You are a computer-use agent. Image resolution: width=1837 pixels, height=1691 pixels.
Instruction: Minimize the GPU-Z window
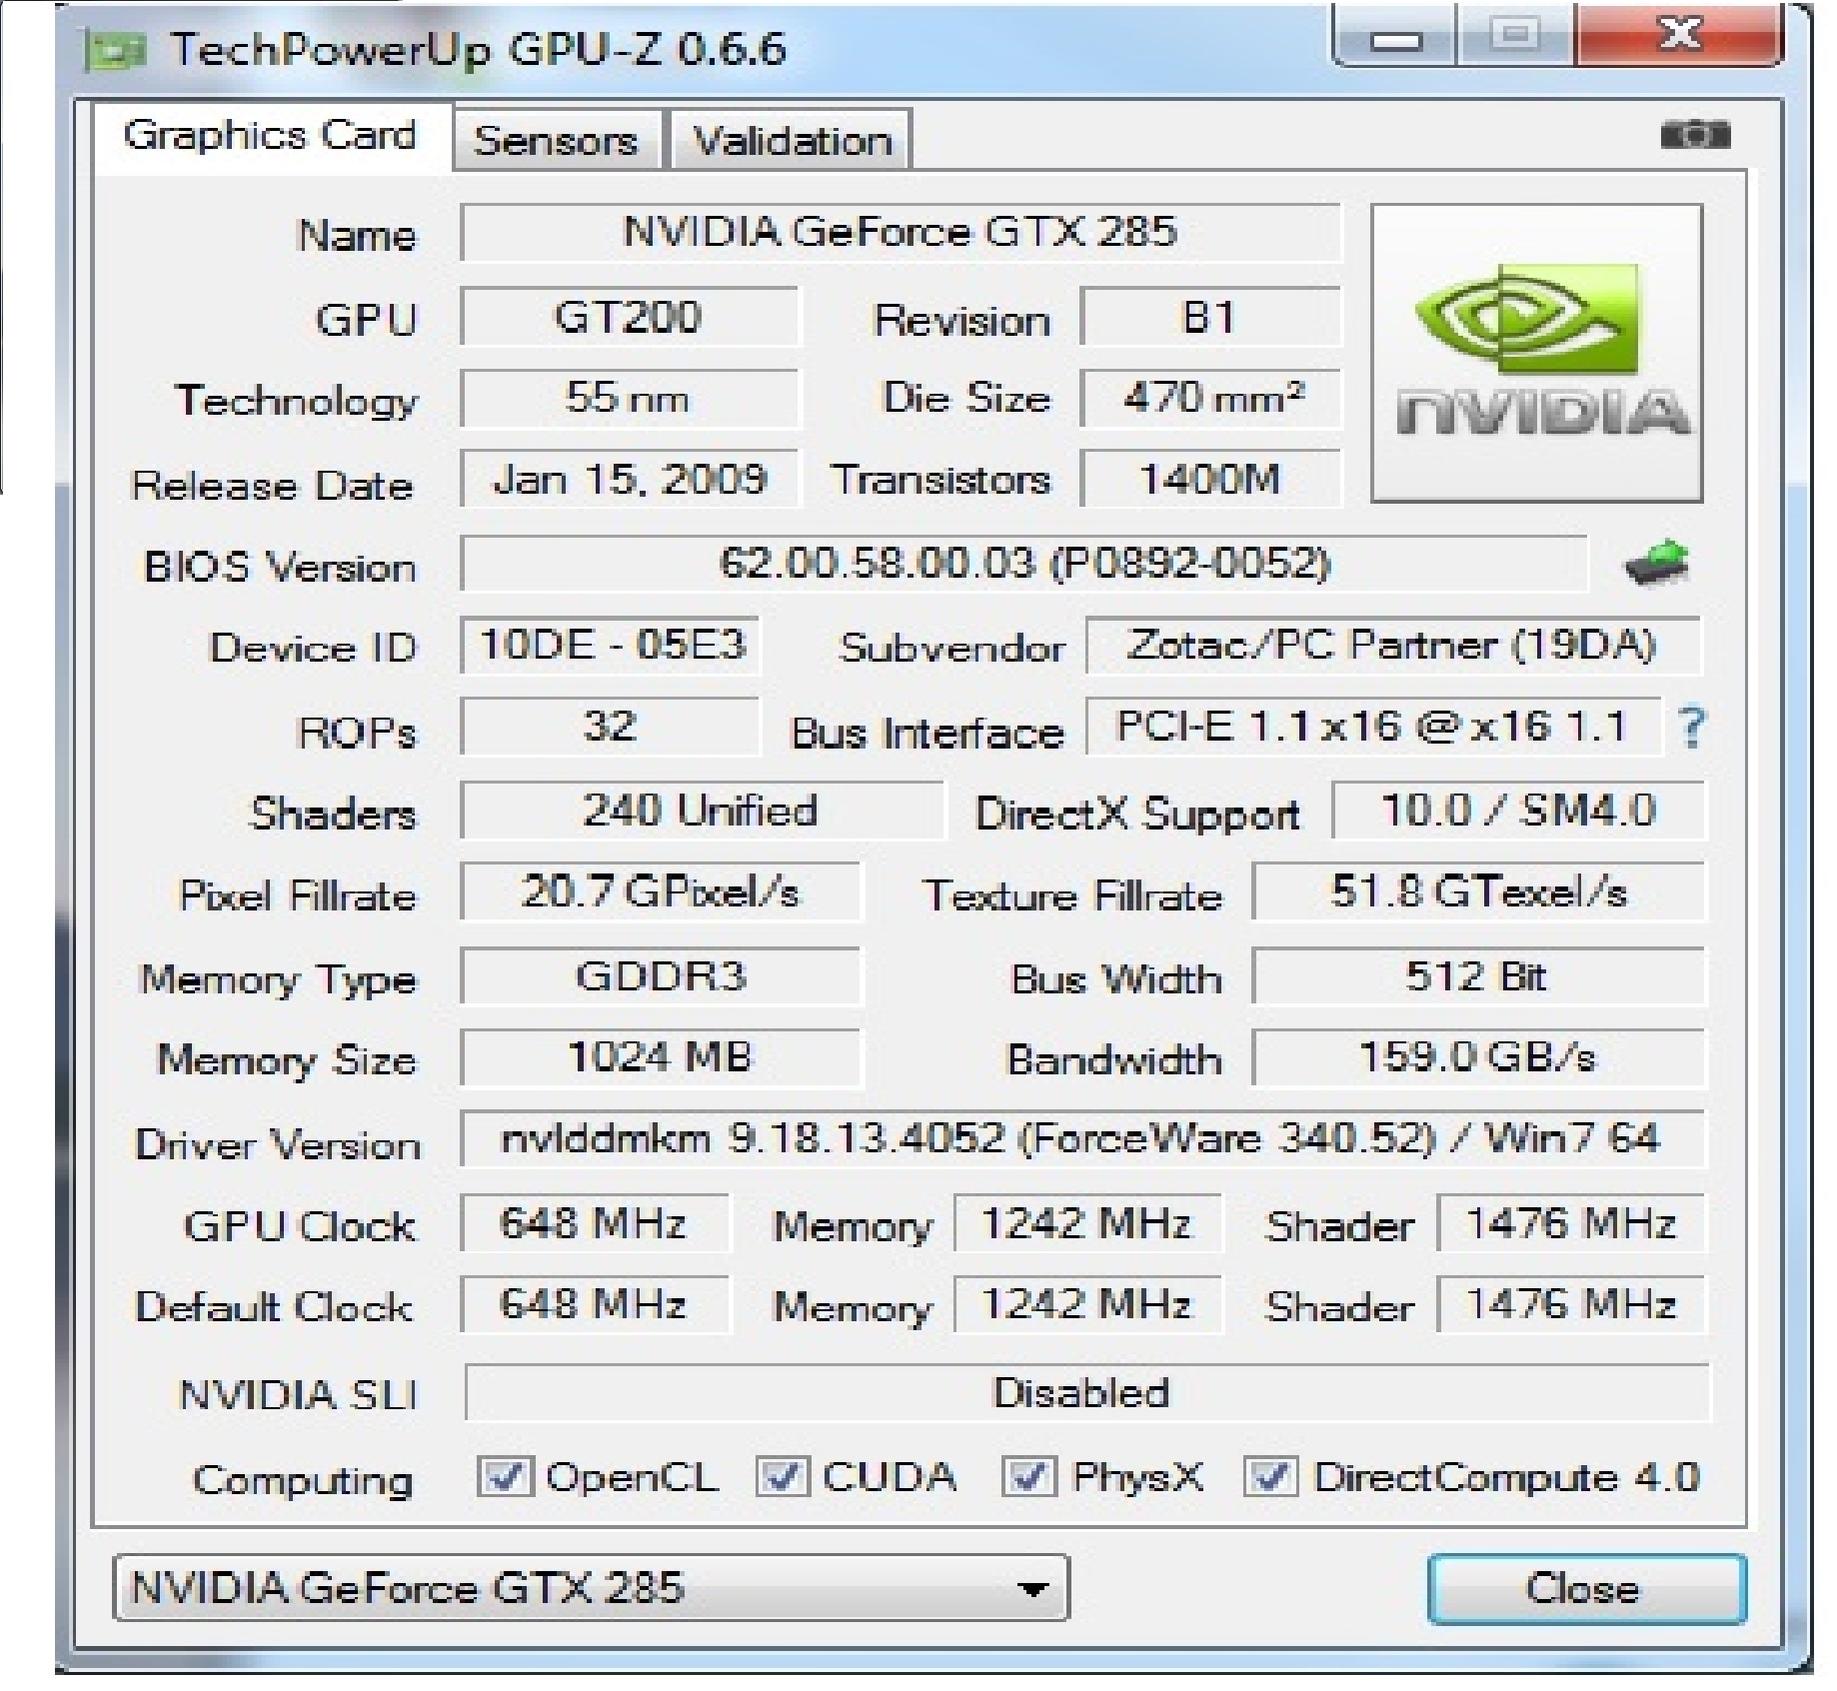(x=1396, y=36)
